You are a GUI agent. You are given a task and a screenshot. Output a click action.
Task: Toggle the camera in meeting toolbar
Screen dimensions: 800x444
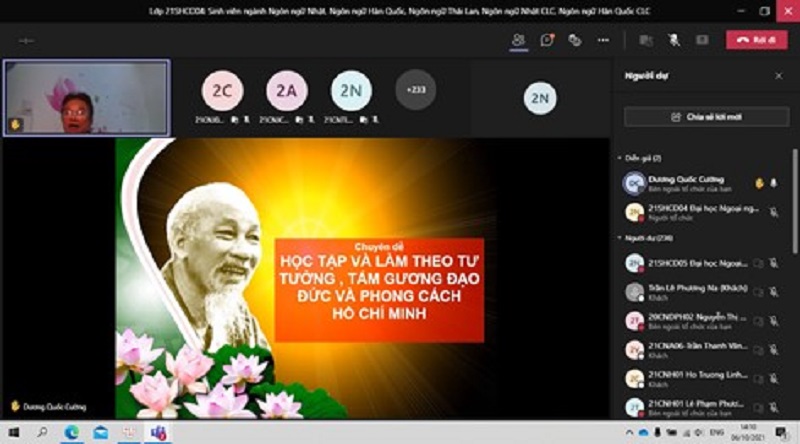click(646, 40)
